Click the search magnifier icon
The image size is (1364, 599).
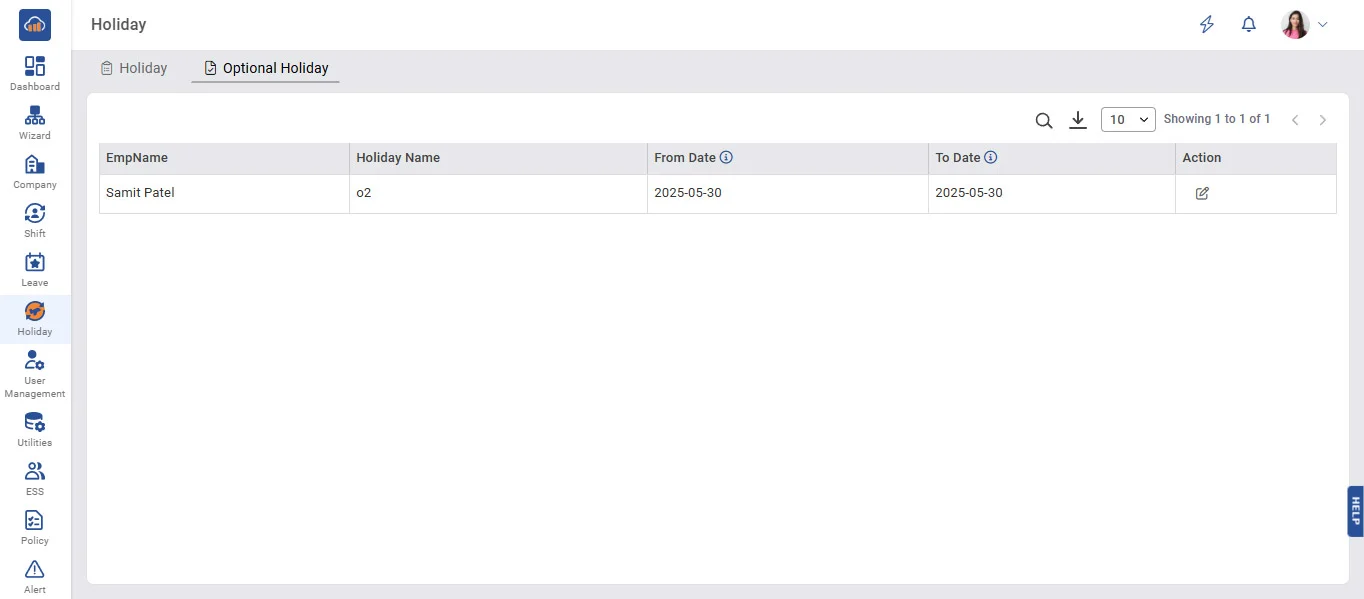click(x=1043, y=120)
